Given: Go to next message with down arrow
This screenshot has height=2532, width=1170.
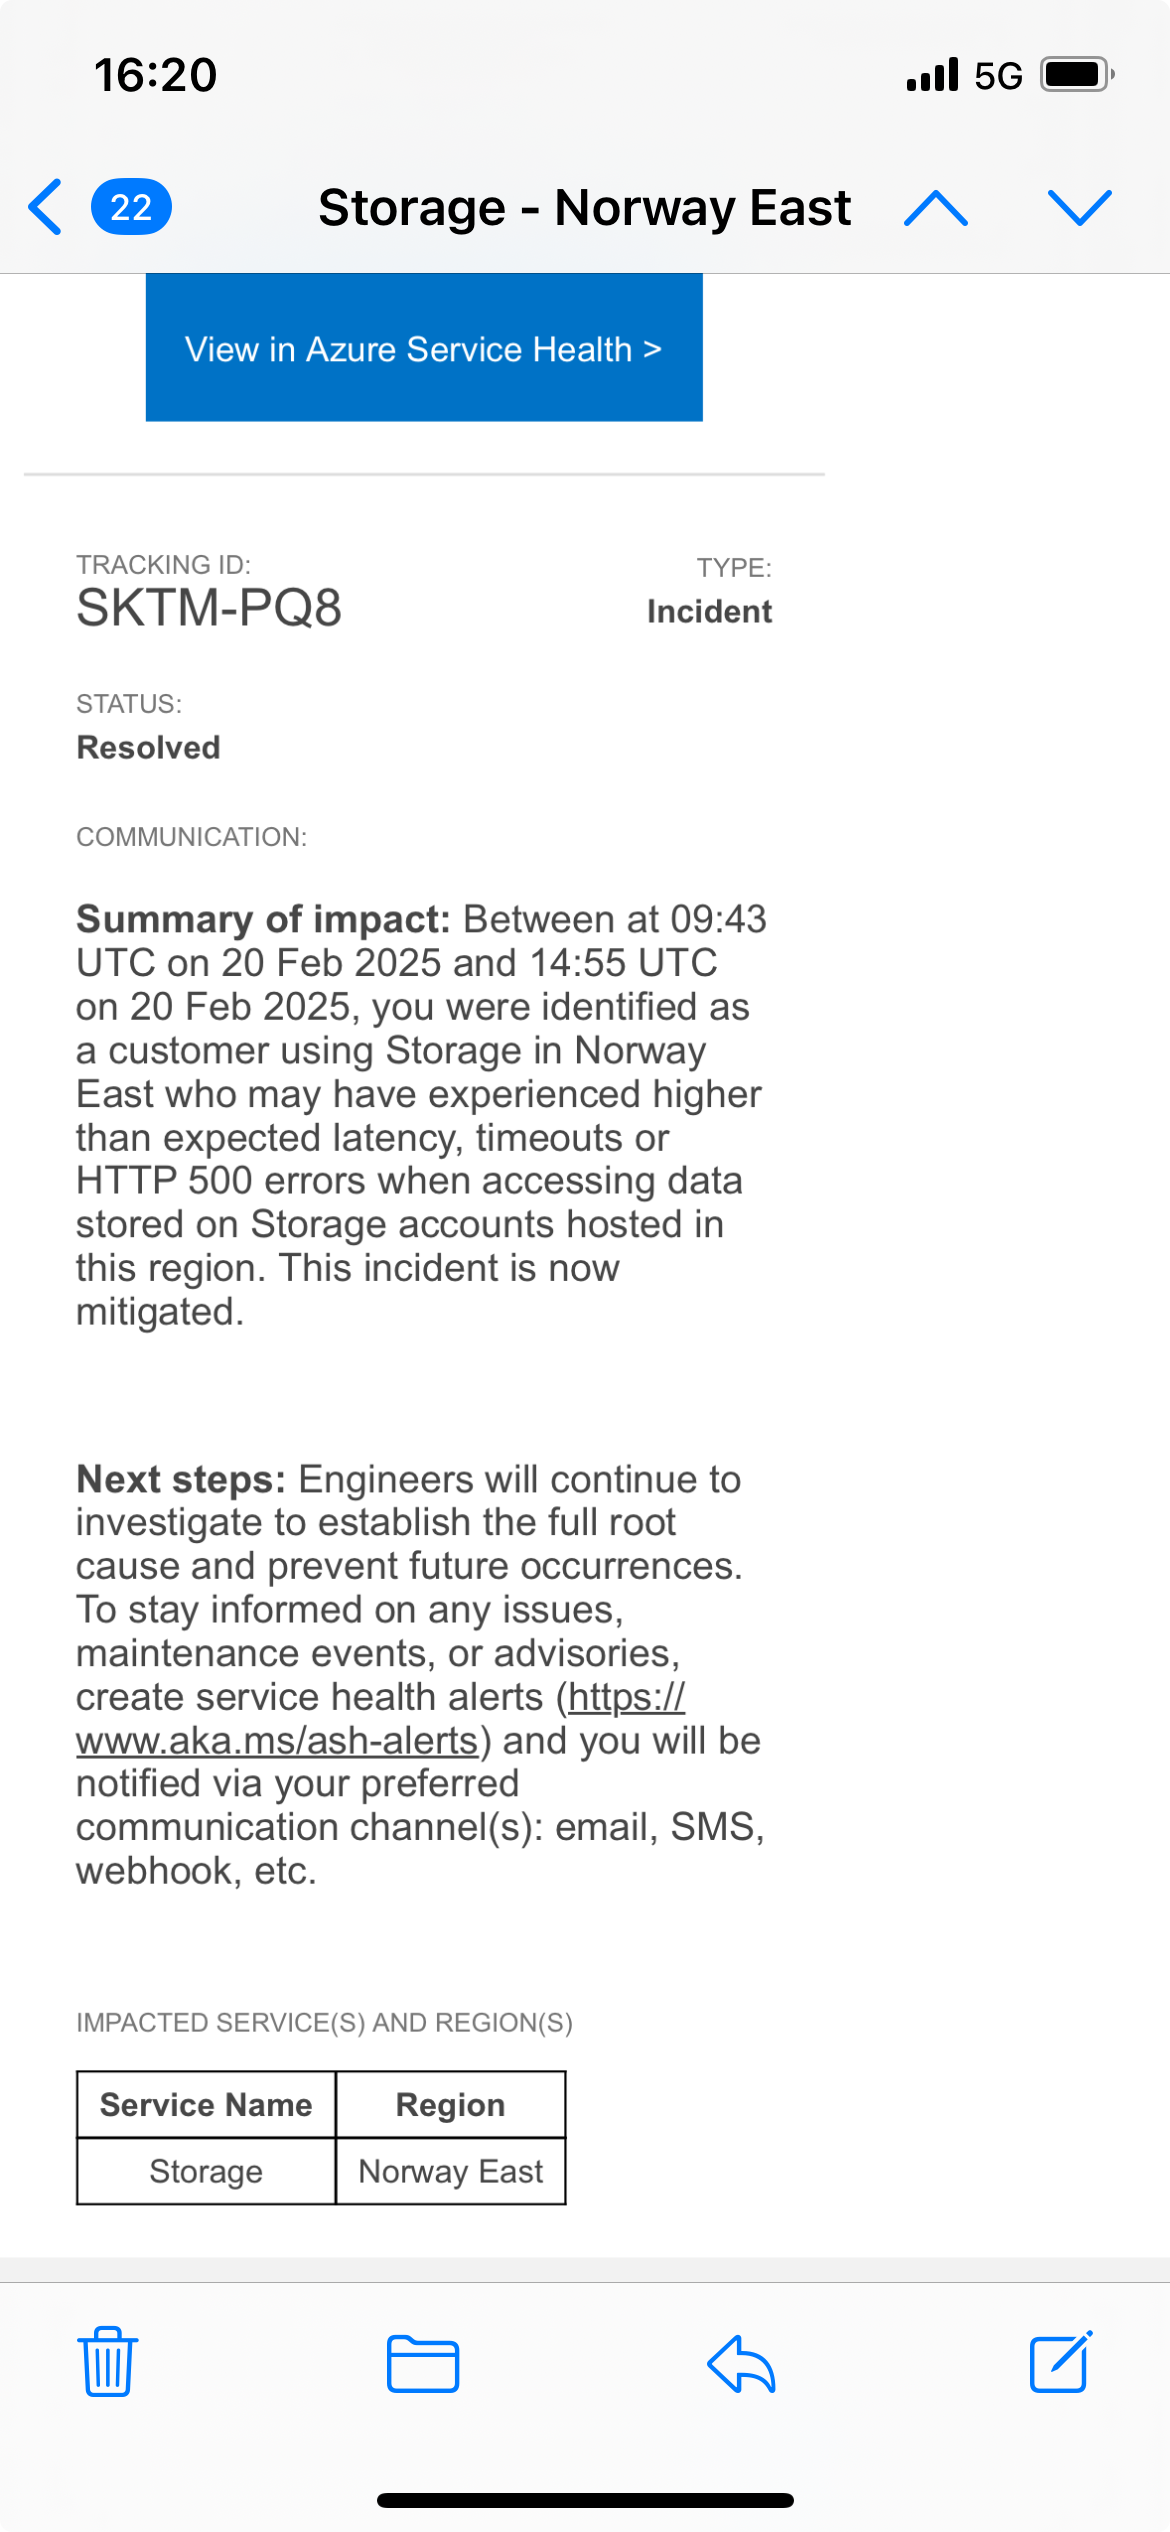Looking at the screenshot, I should pyautogui.click(x=1079, y=207).
